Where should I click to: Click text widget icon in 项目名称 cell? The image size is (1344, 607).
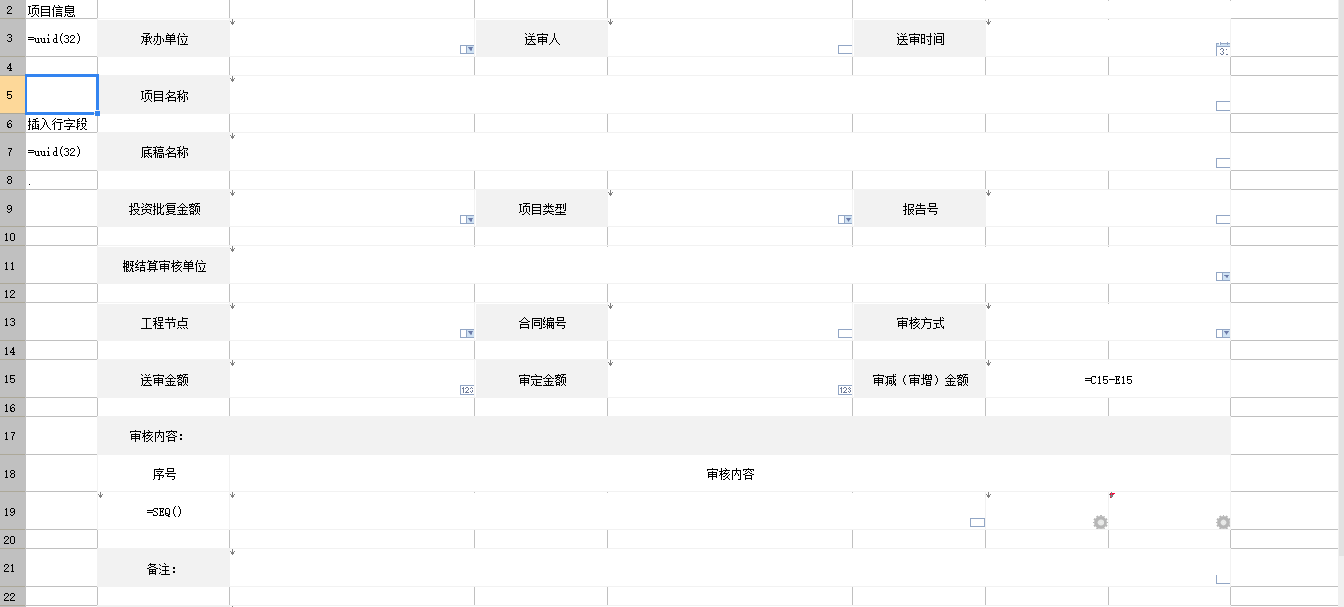coord(1222,106)
